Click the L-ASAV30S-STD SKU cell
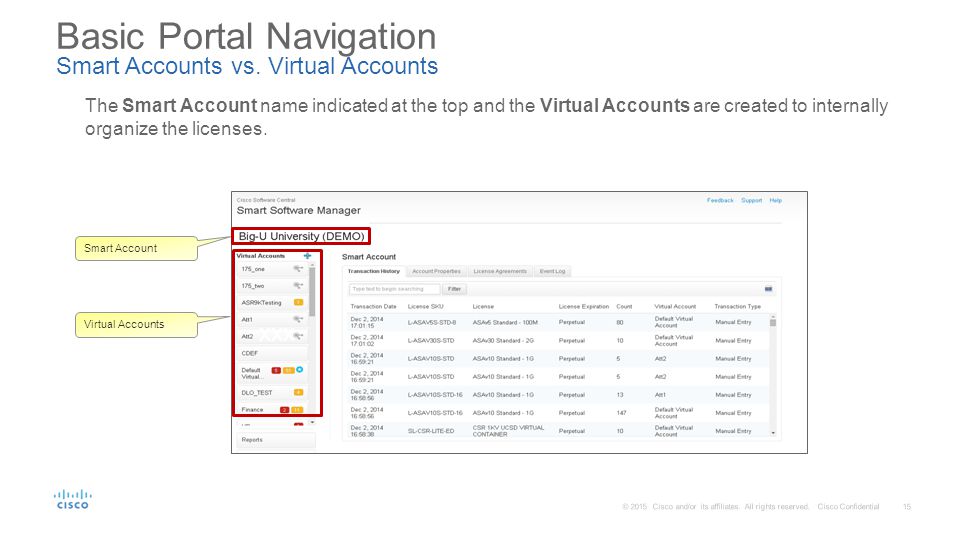The image size is (960, 540). 431,340
